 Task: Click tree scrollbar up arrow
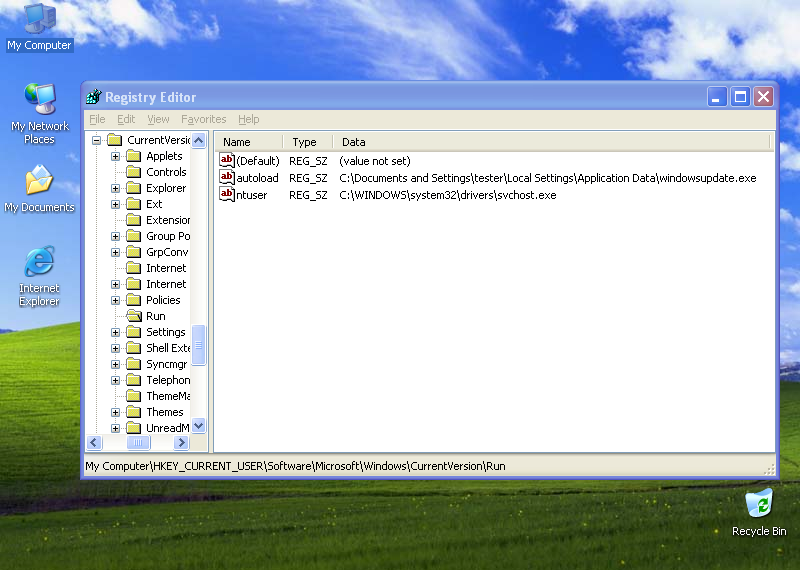click(x=198, y=140)
